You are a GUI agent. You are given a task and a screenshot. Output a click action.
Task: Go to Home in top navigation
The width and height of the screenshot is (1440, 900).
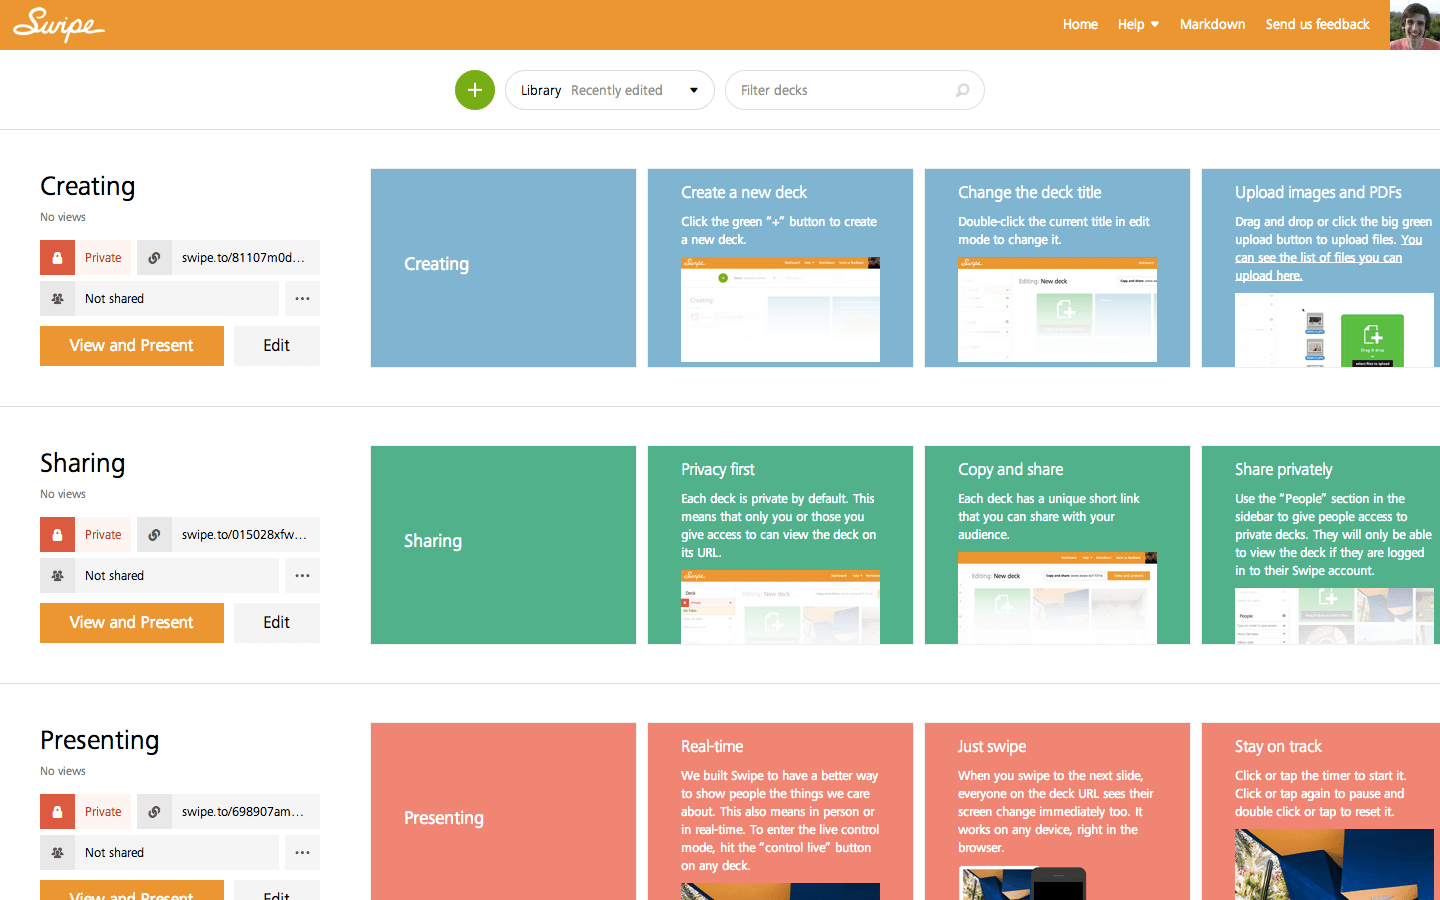1080,24
